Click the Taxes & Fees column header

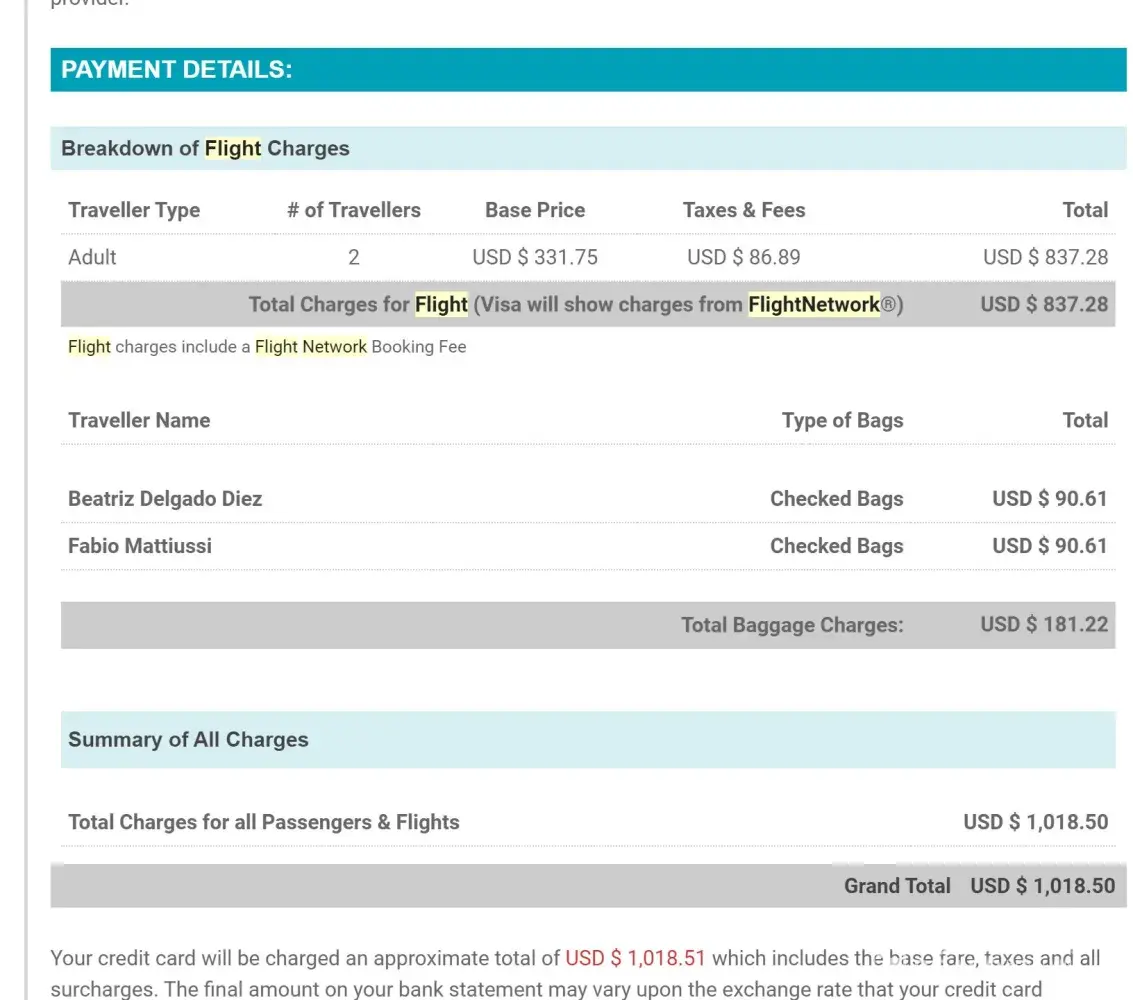743,210
